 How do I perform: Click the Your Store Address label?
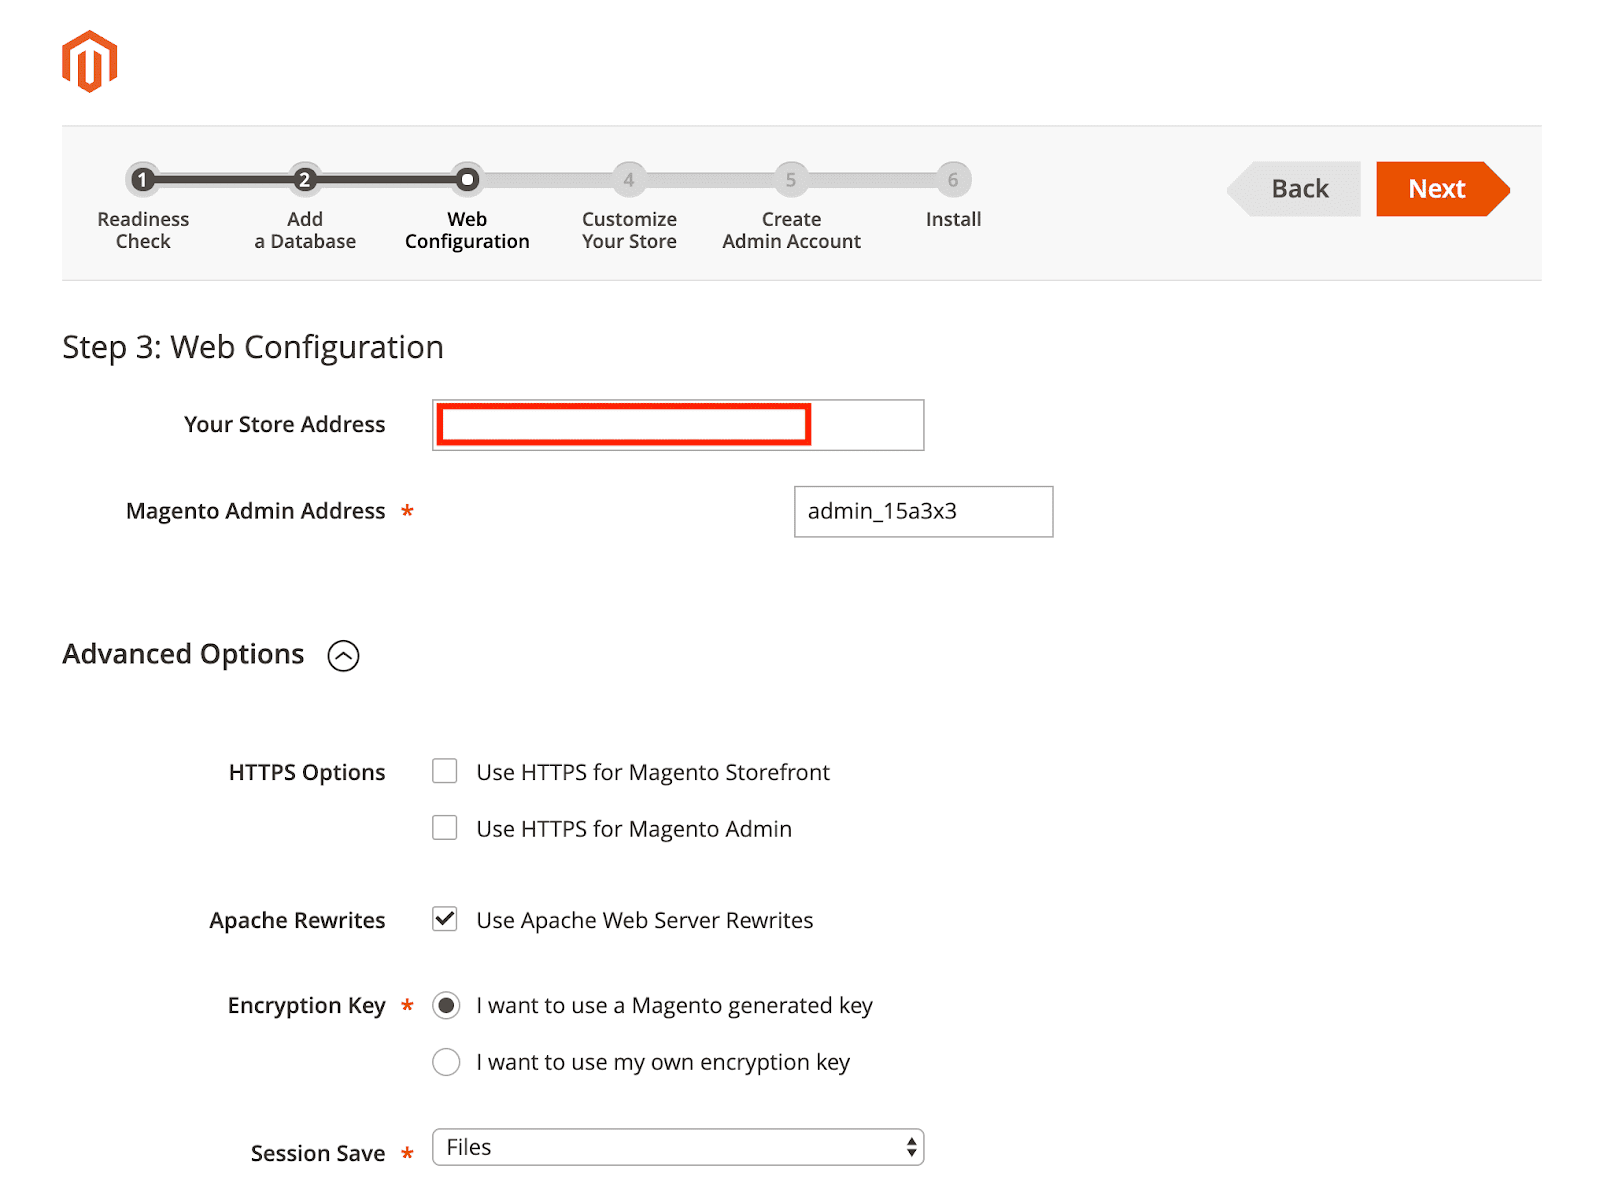[x=284, y=424]
